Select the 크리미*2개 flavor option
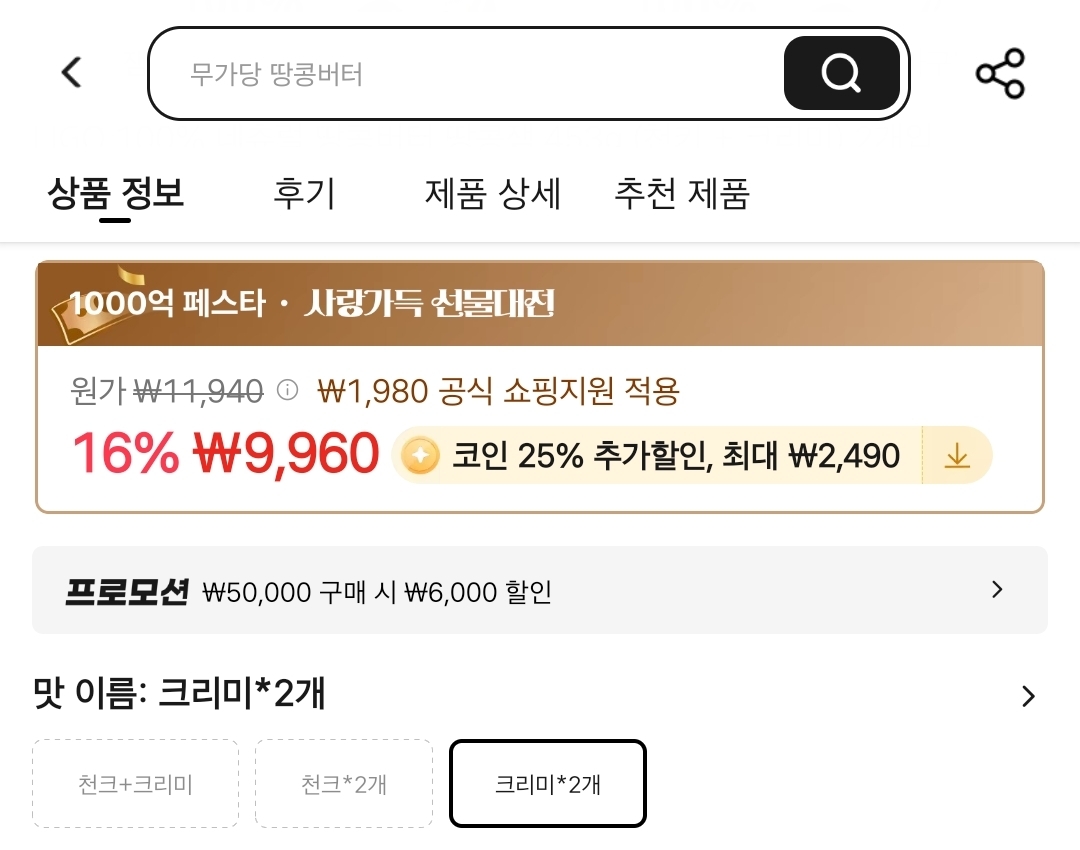Viewport: 1080px width, 850px height. pyautogui.click(x=548, y=784)
